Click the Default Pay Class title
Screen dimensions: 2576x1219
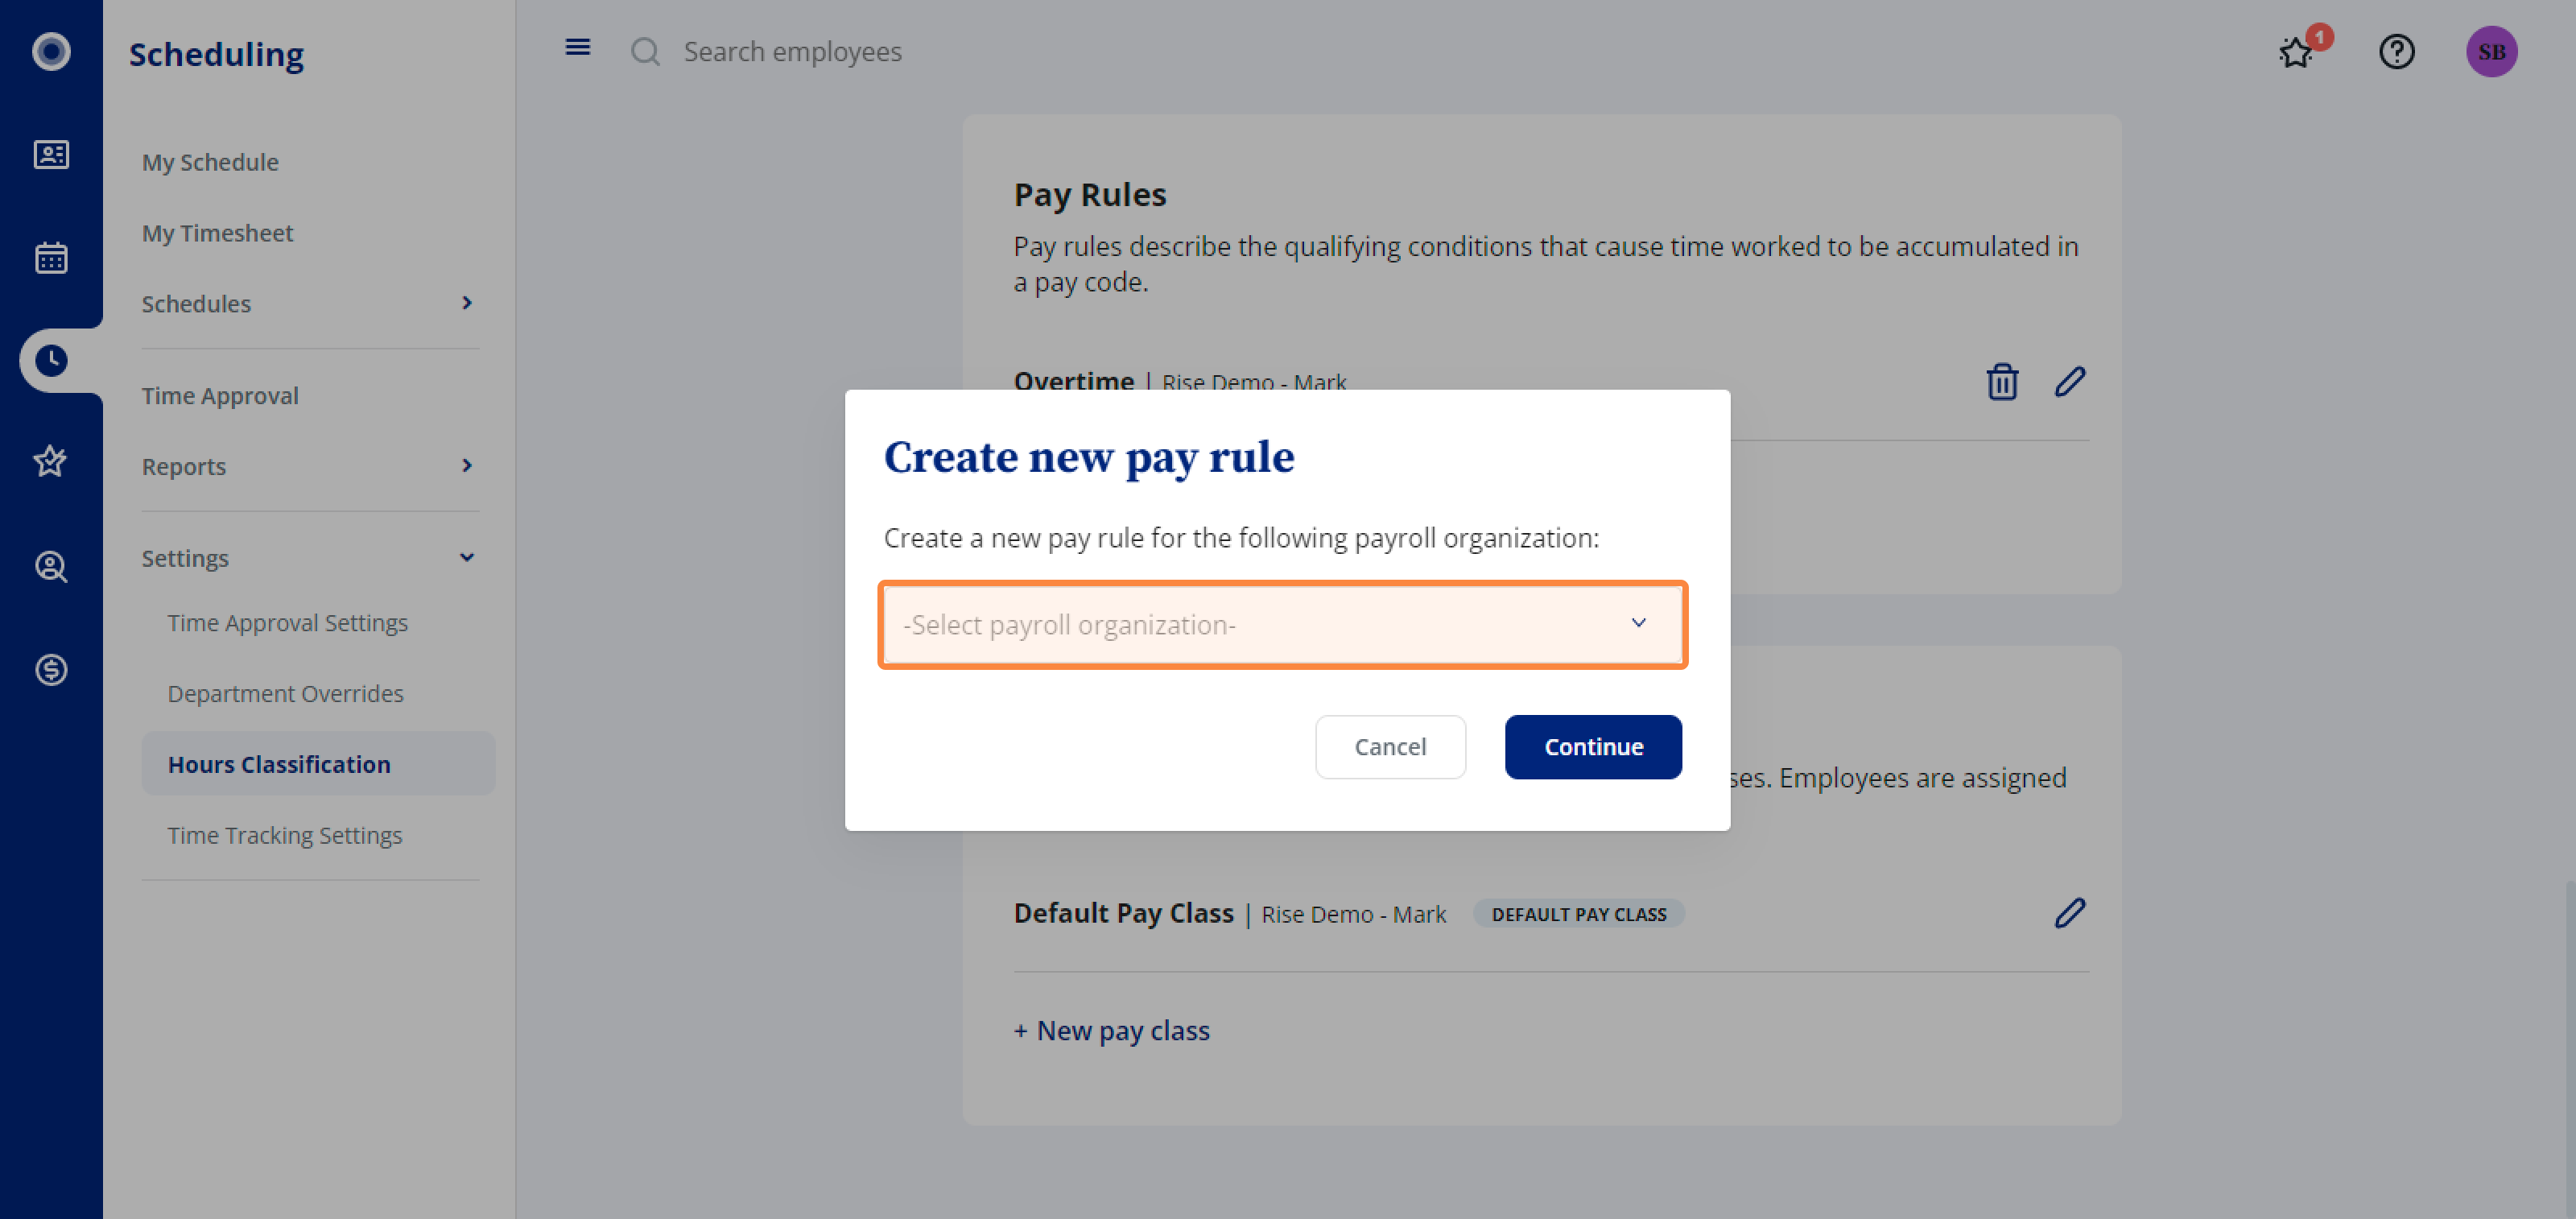[x=1123, y=913]
